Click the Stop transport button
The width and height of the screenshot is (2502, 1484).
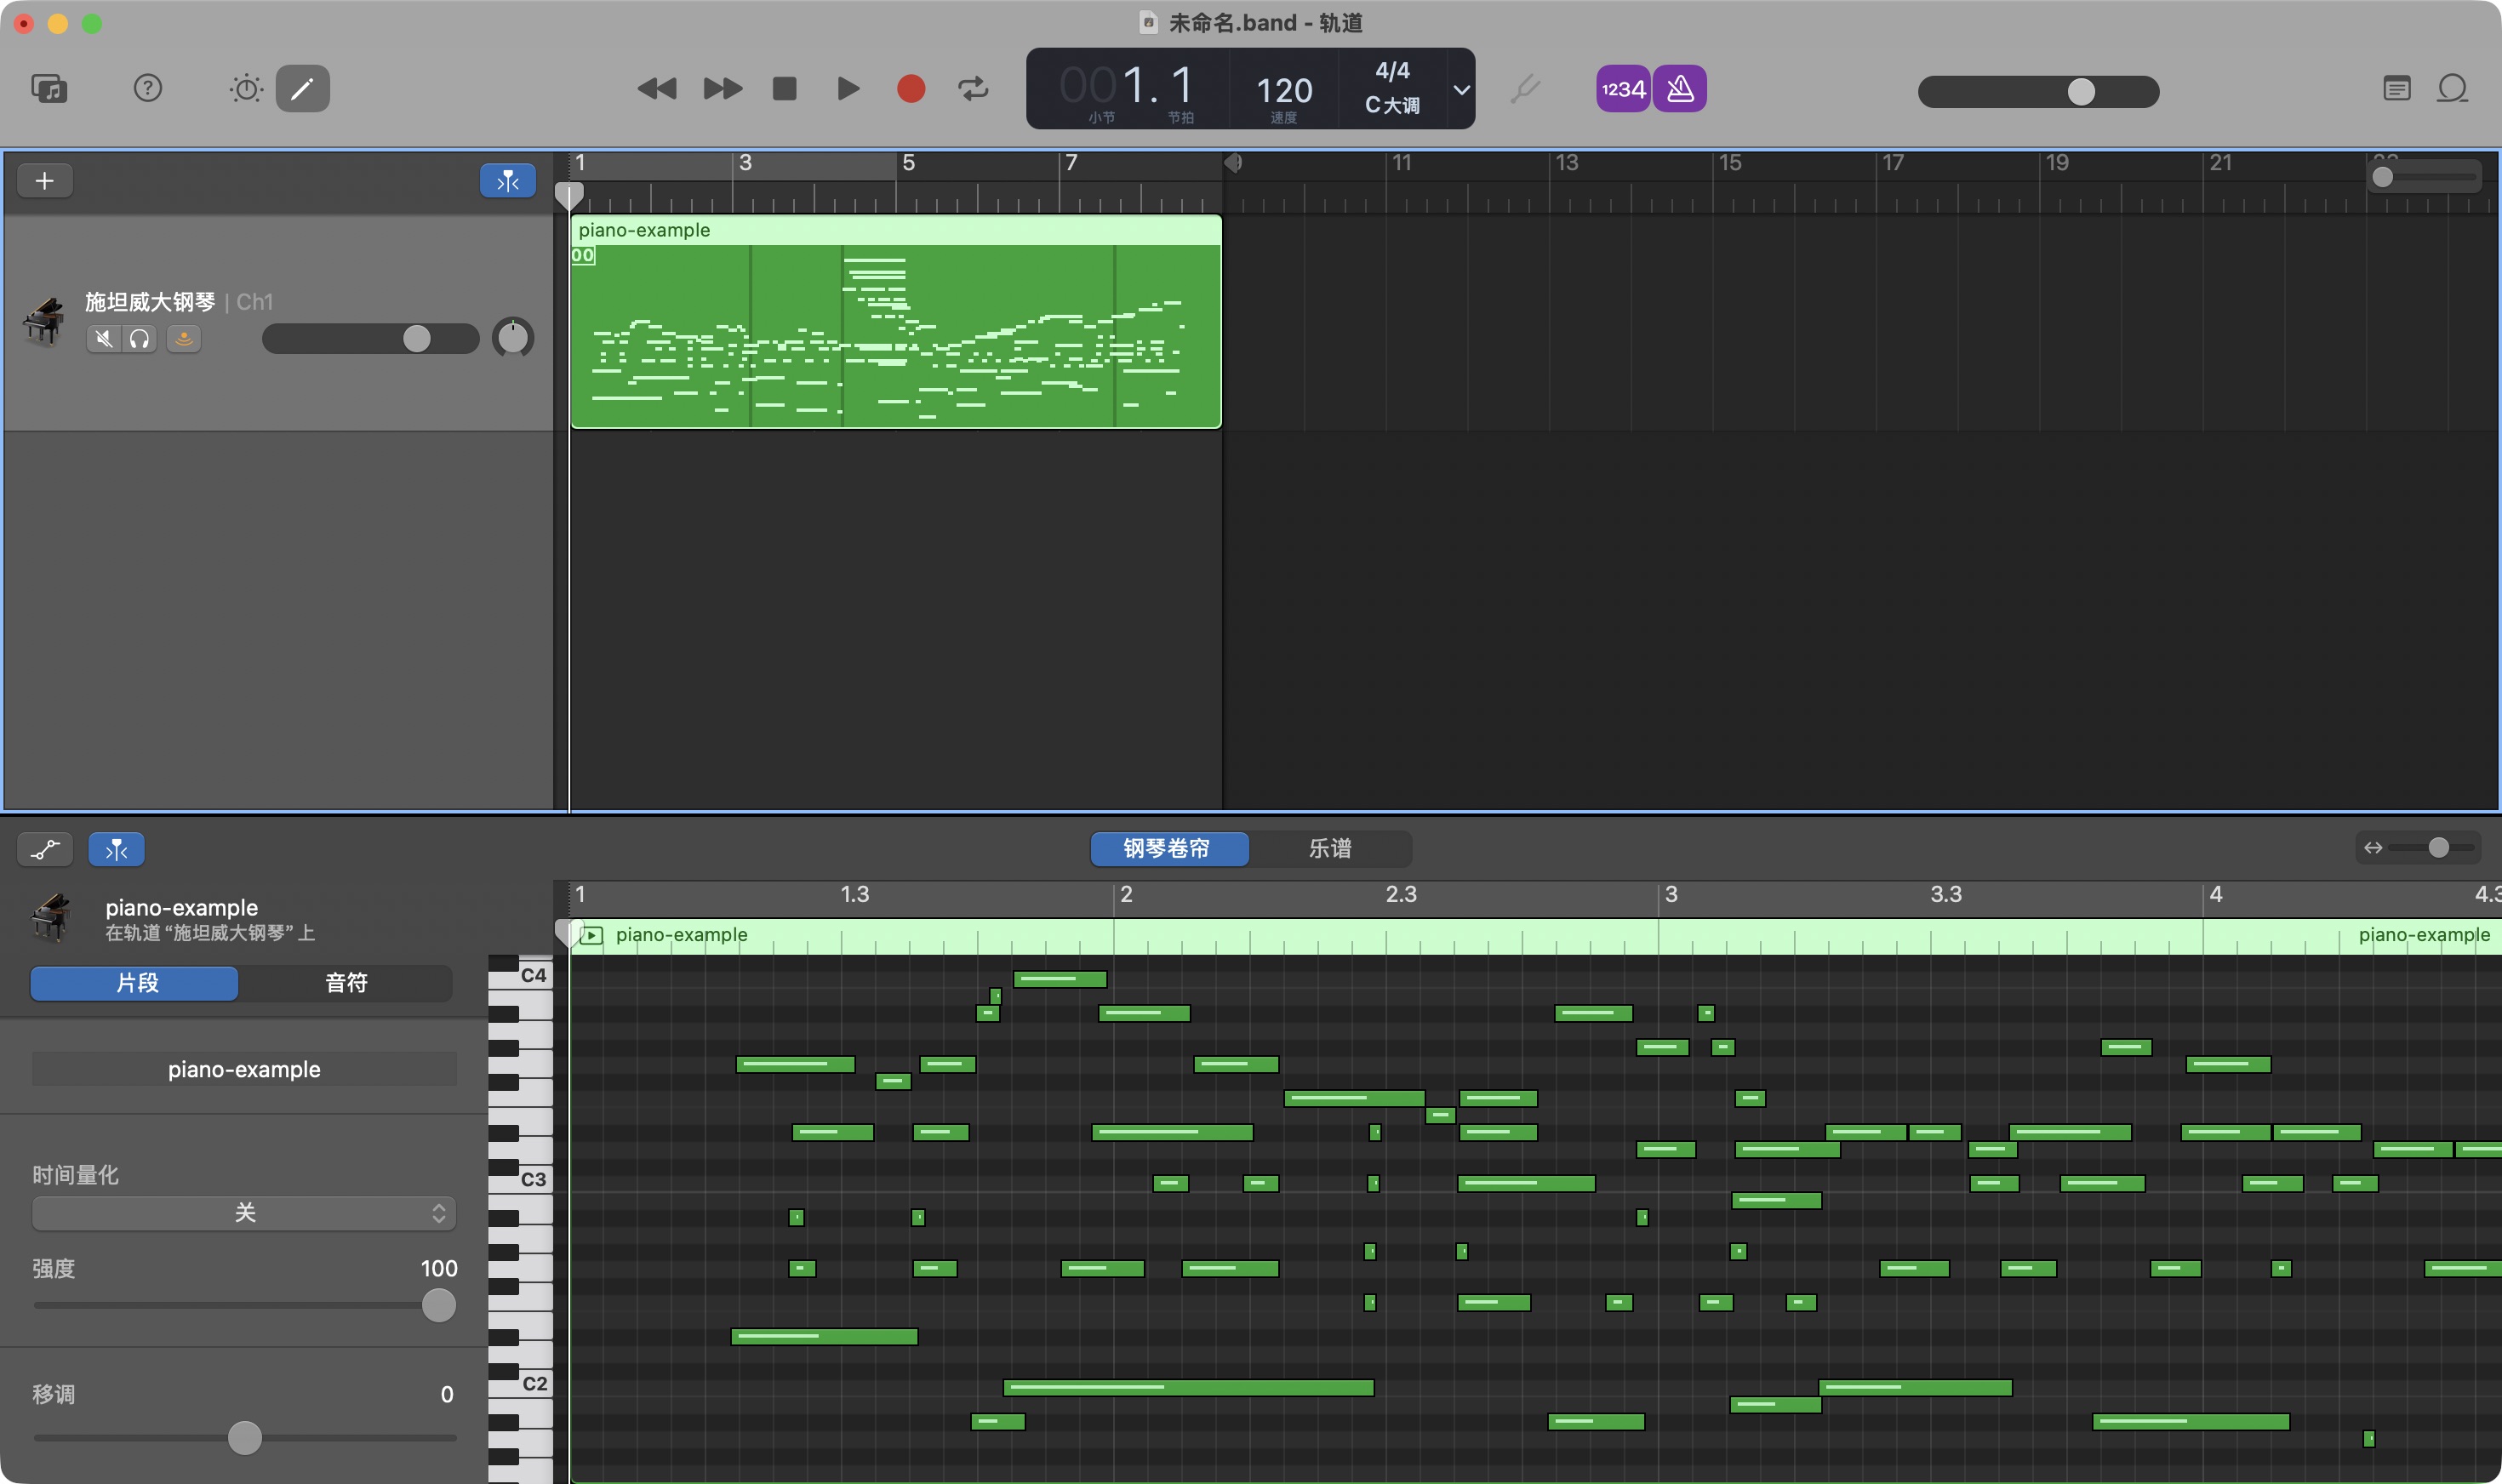[x=785, y=89]
